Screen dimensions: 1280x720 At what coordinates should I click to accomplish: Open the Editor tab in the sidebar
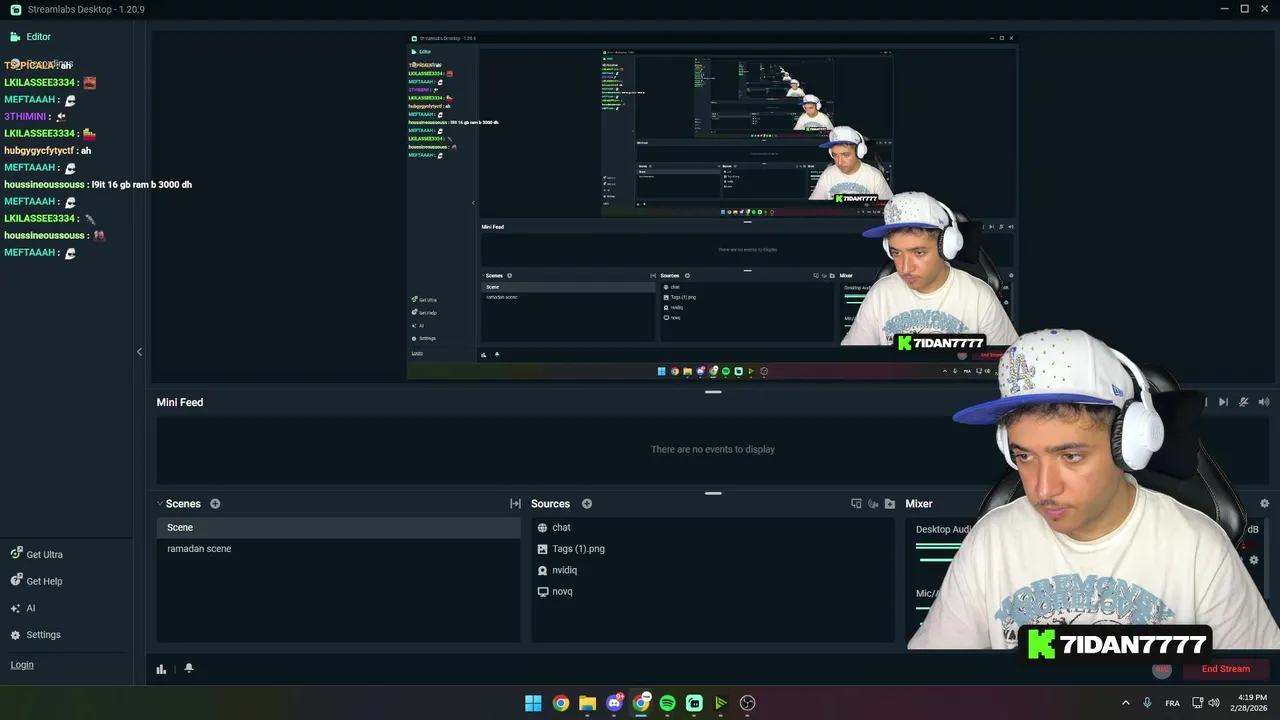click(x=30, y=36)
